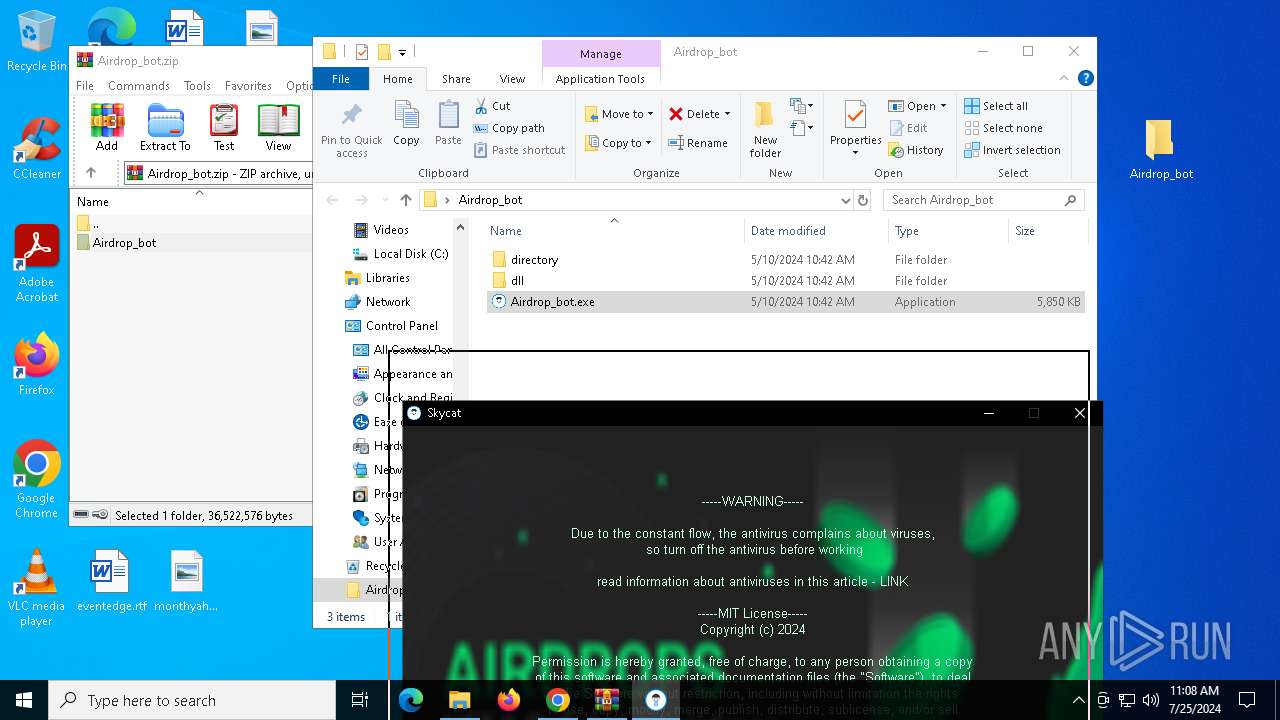Viewport: 1280px width, 720px height.
Task: Click the Paste icon in Explorer ribbon
Action: (448, 124)
